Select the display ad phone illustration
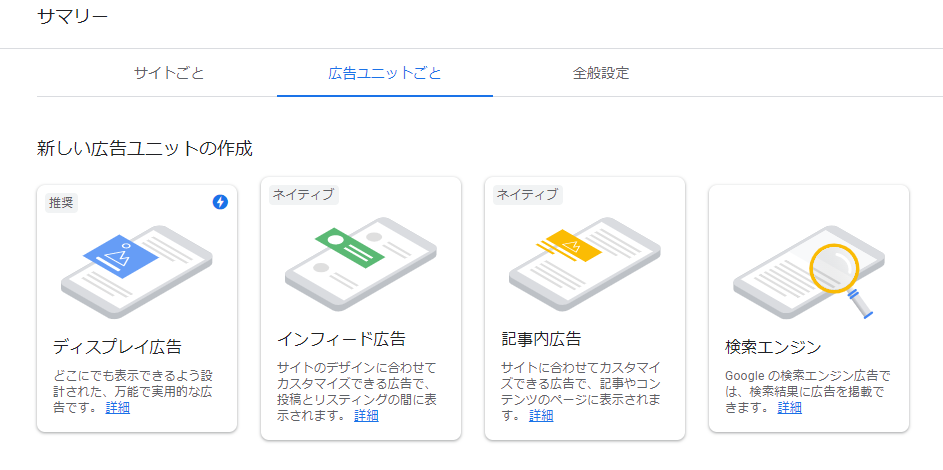 (x=137, y=271)
